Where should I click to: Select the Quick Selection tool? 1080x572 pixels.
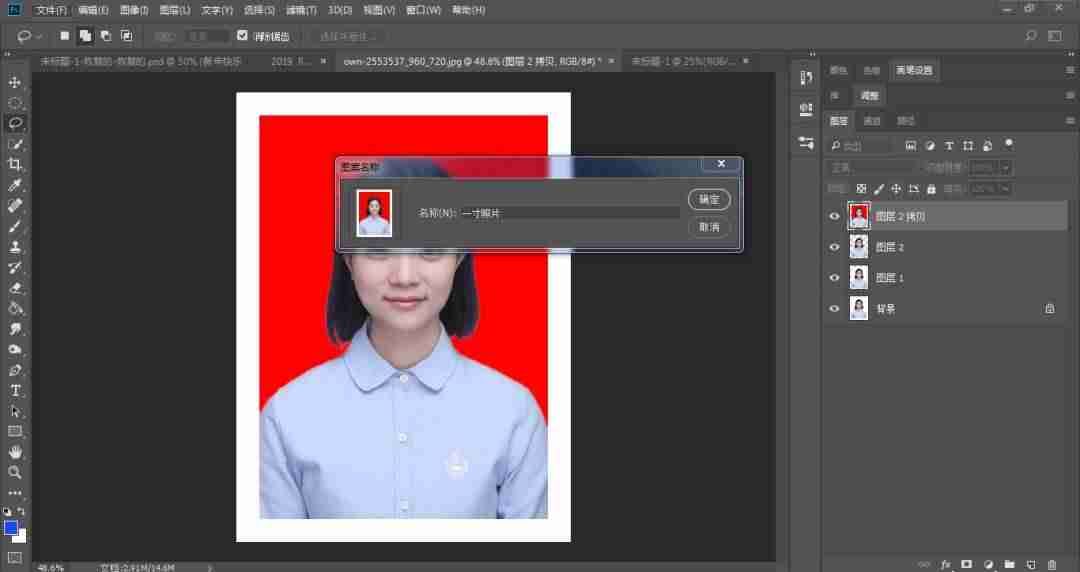pos(14,144)
